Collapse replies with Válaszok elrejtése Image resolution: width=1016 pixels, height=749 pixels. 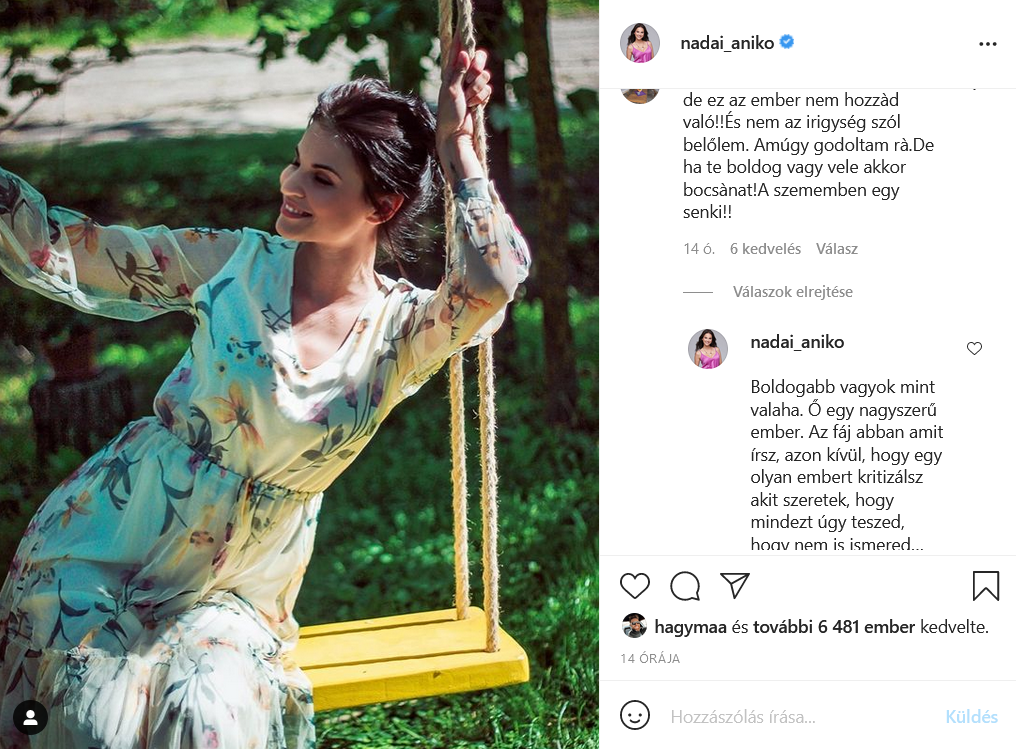coord(792,292)
